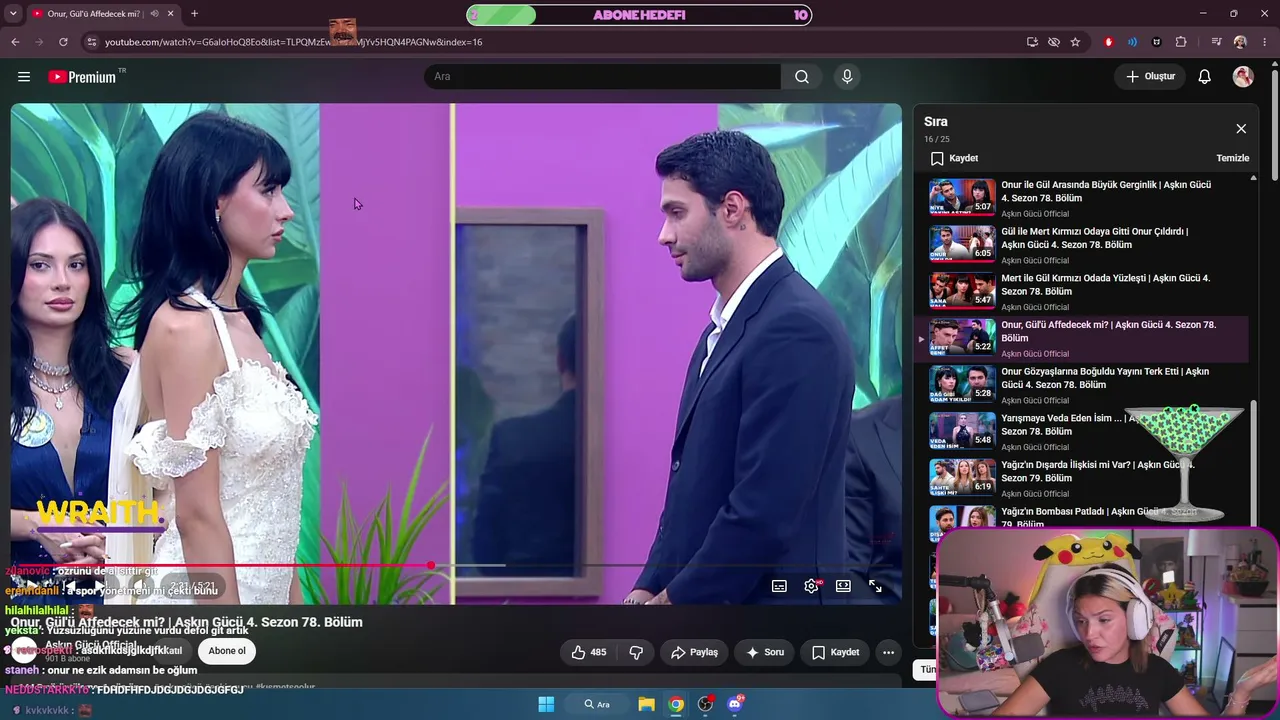
Task: Close the Sıra queue panel
Action: pyautogui.click(x=1241, y=129)
